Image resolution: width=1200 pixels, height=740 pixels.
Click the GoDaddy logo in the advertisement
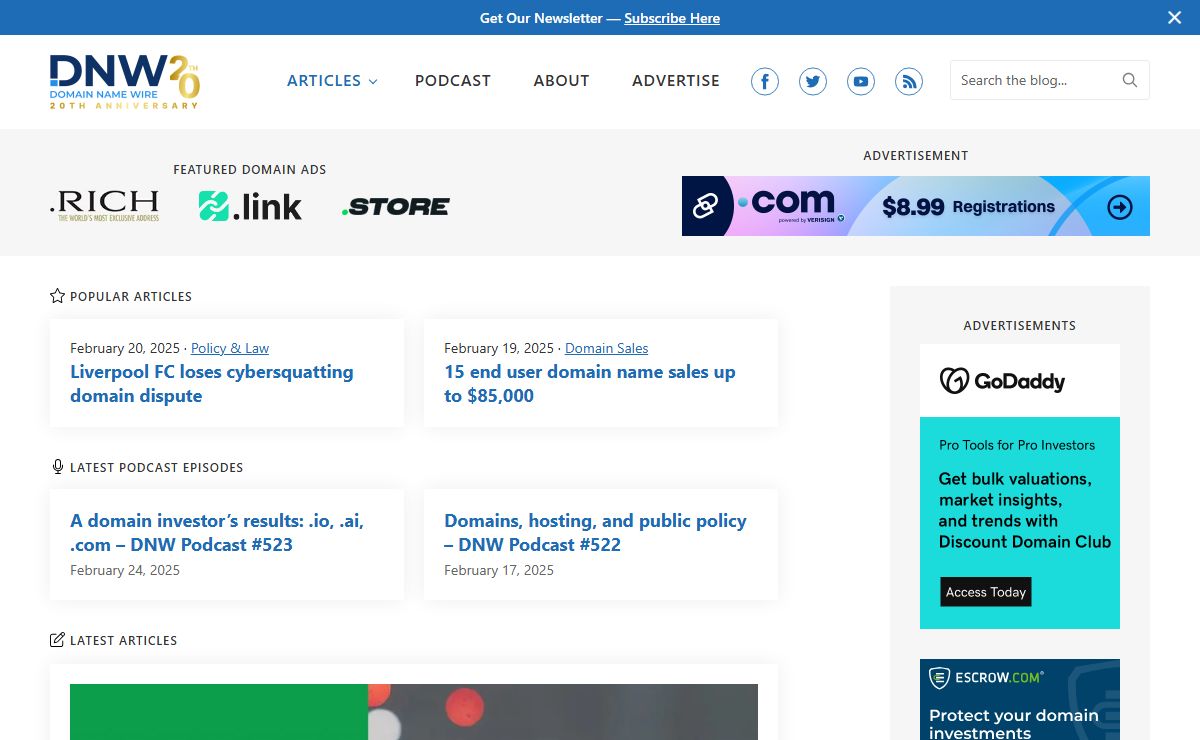coord(1002,381)
